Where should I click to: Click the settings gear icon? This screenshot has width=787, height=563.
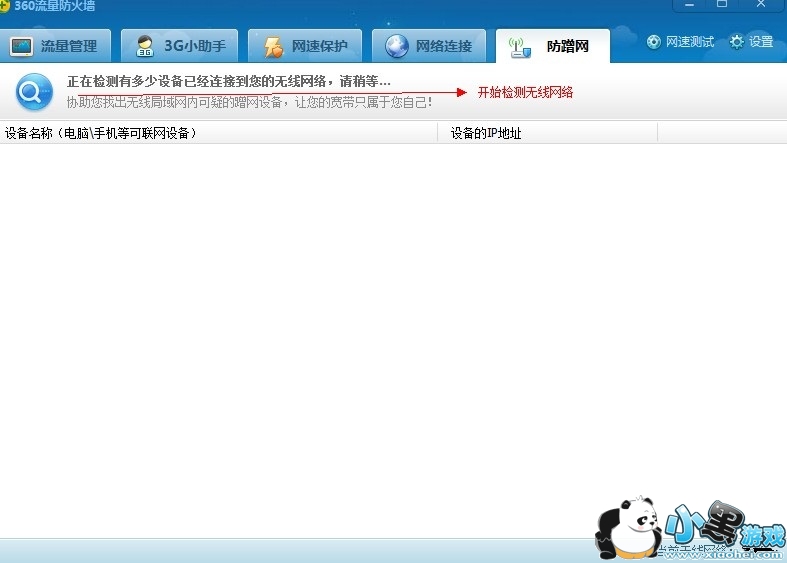736,42
